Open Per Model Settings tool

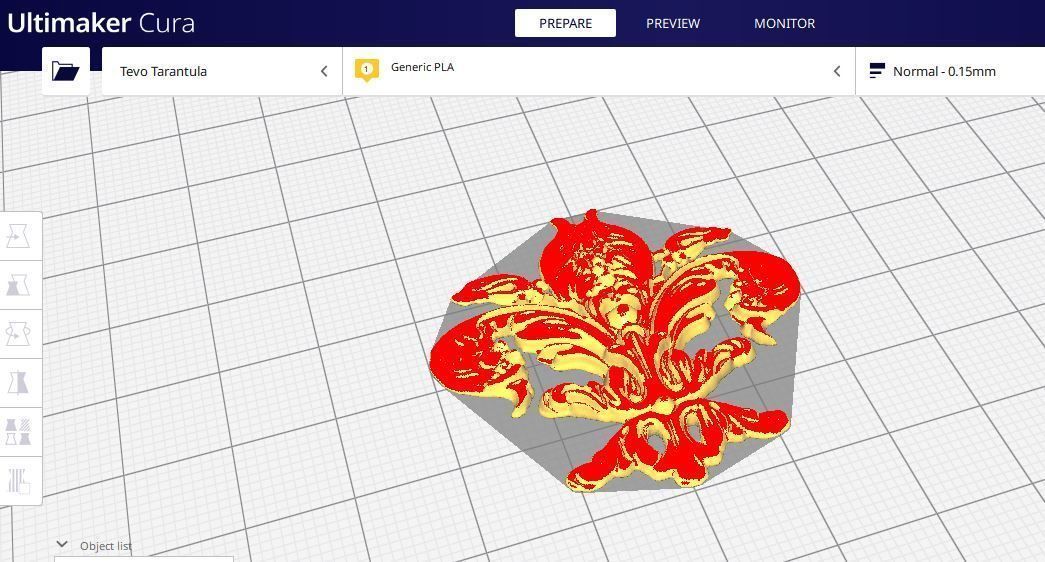18,431
